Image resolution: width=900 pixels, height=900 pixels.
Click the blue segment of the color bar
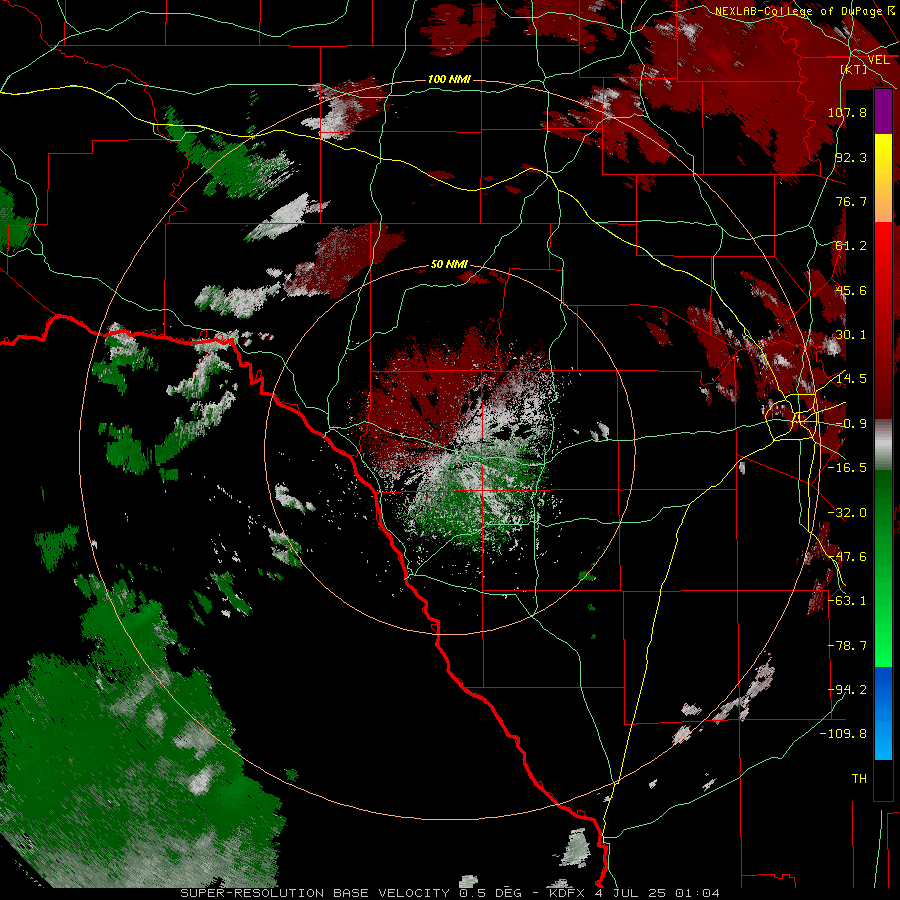tap(883, 712)
